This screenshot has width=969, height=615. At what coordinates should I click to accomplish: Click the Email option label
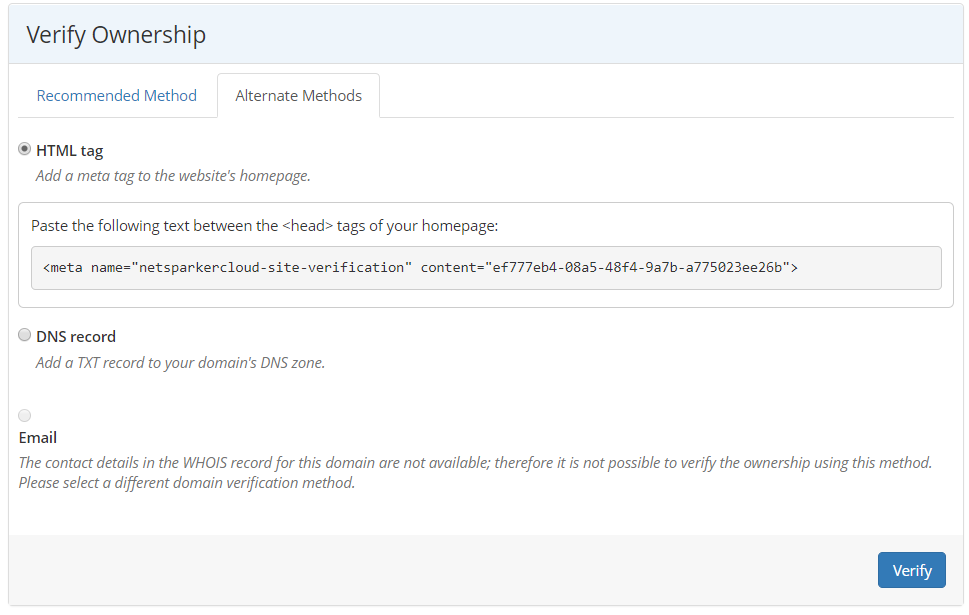click(x=38, y=437)
